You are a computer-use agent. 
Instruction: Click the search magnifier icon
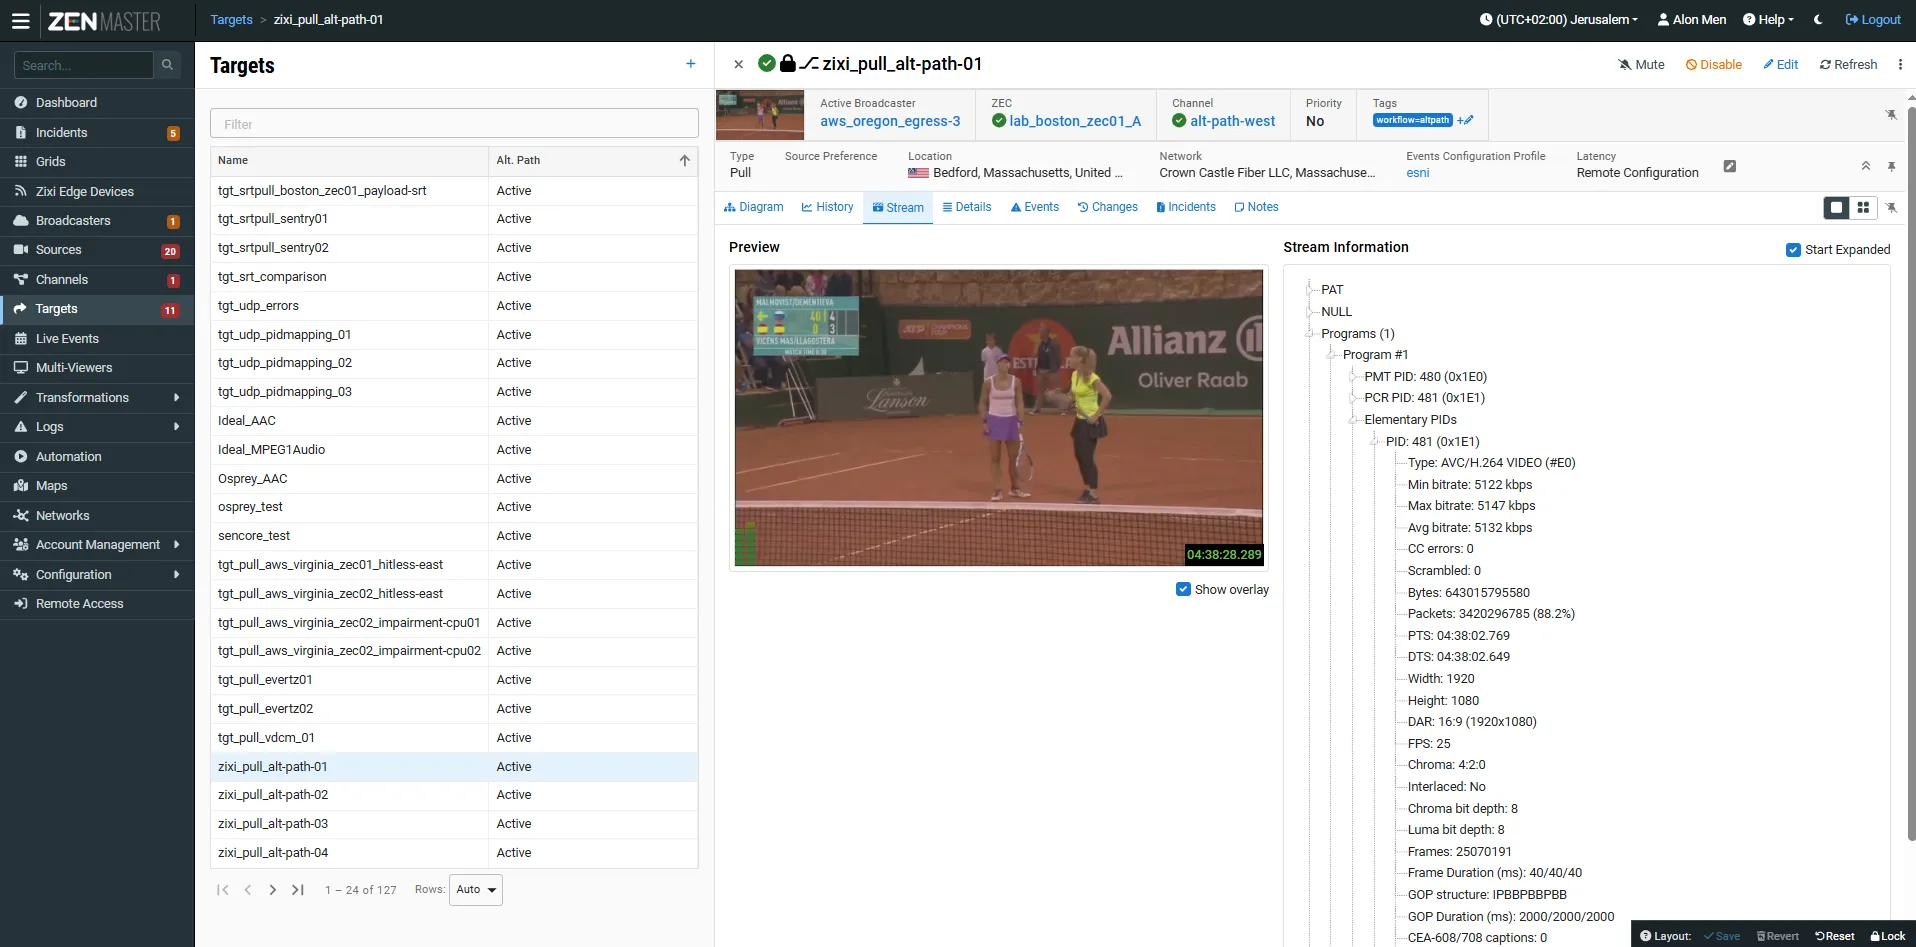(167, 65)
